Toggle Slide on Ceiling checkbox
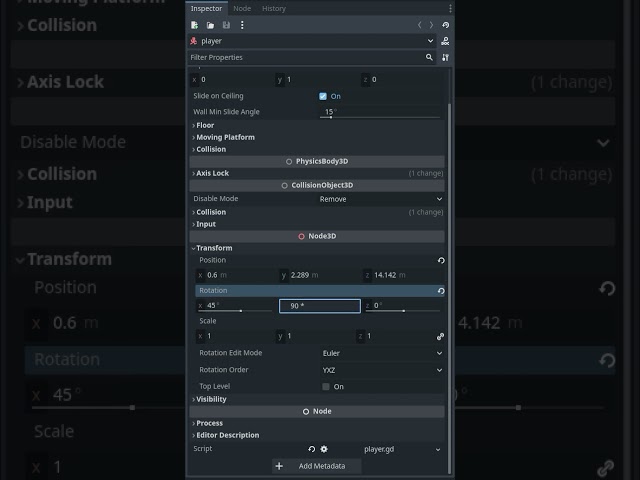 click(x=323, y=96)
